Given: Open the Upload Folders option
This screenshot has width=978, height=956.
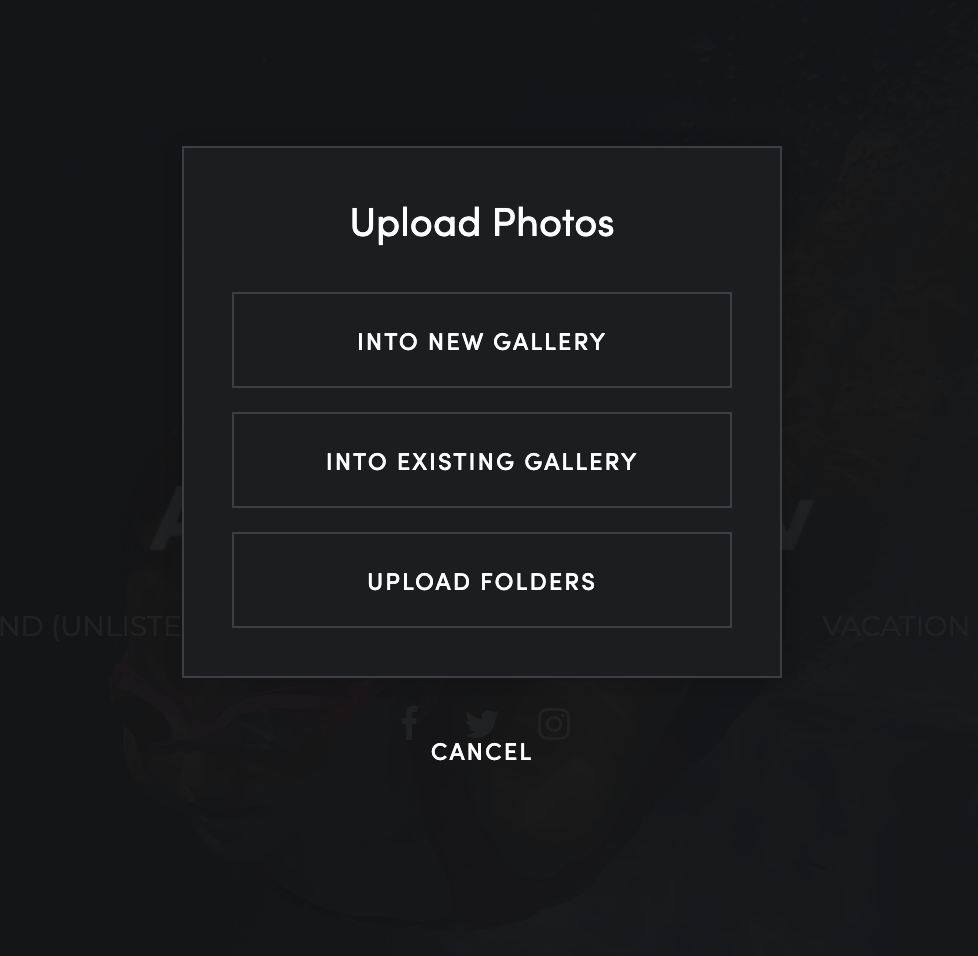Looking at the screenshot, I should click(x=482, y=580).
